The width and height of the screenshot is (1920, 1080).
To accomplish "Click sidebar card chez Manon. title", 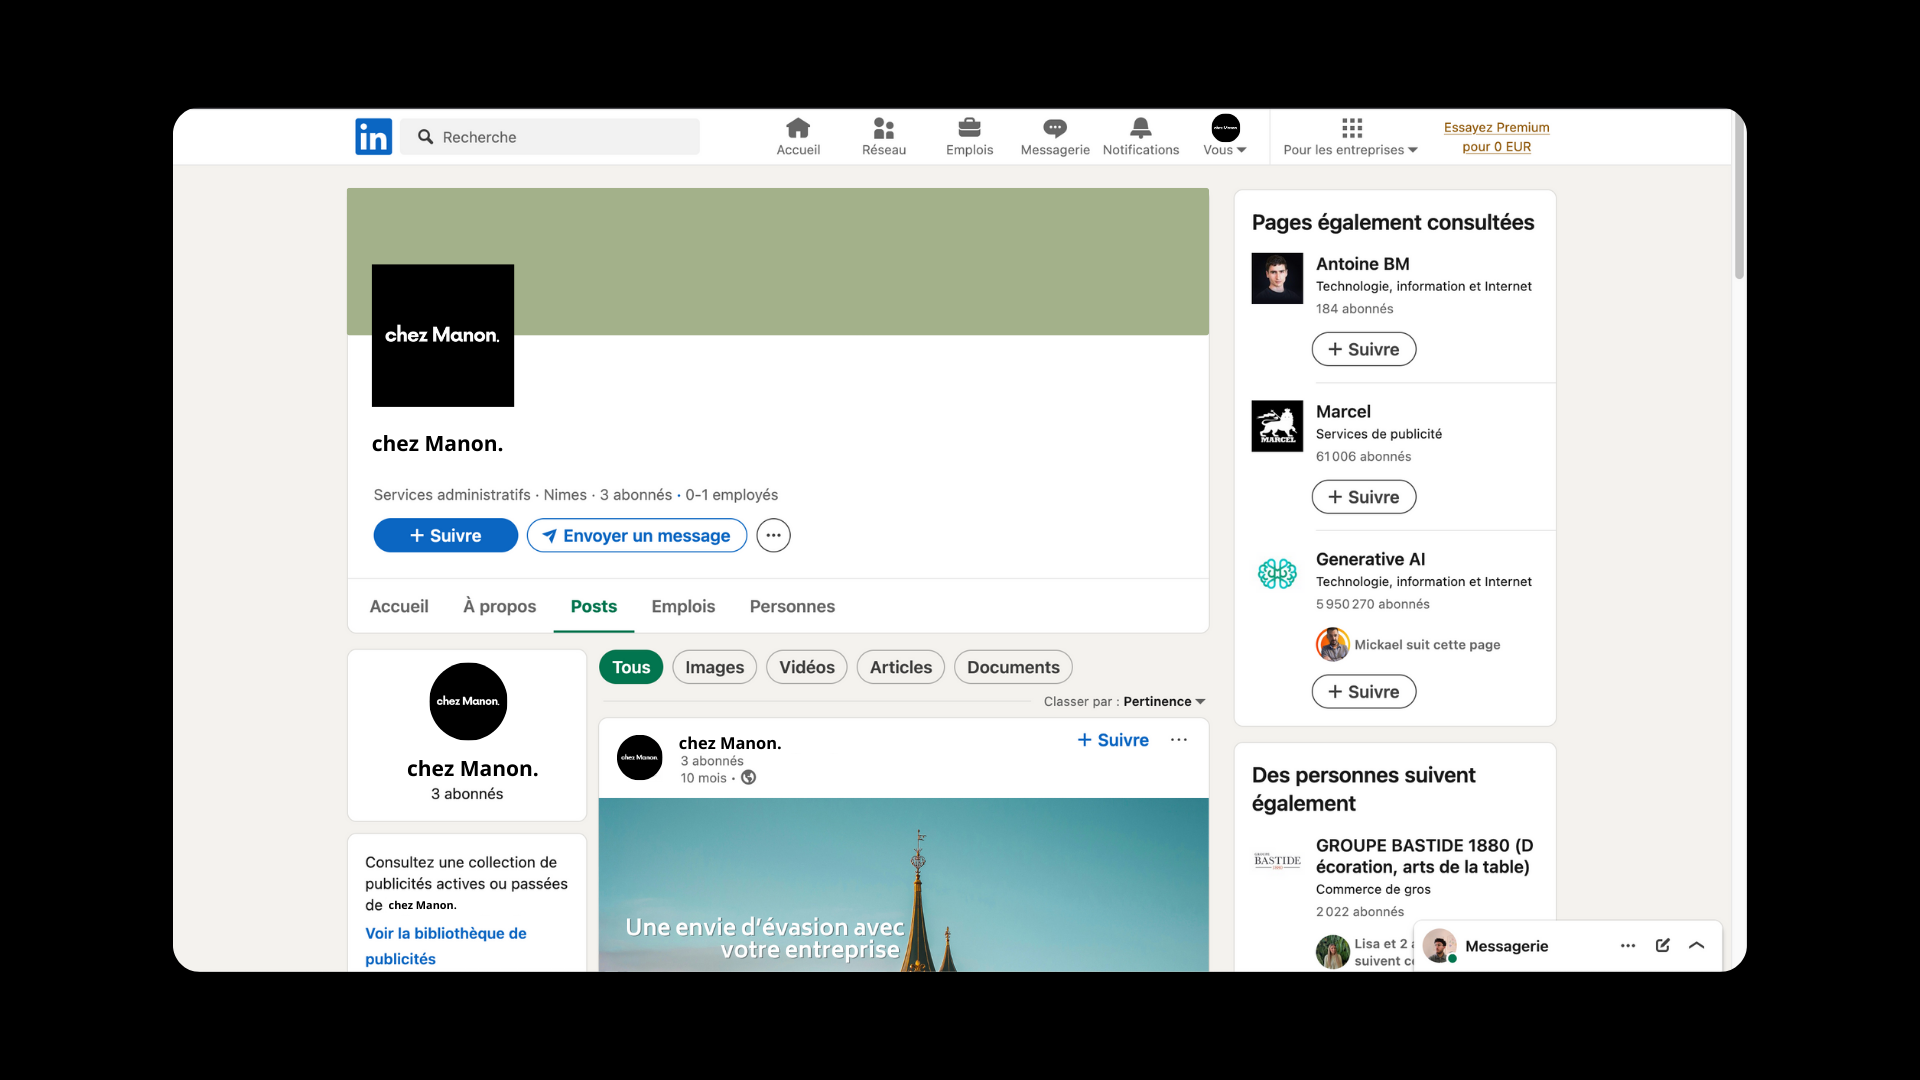I will pos(472,768).
